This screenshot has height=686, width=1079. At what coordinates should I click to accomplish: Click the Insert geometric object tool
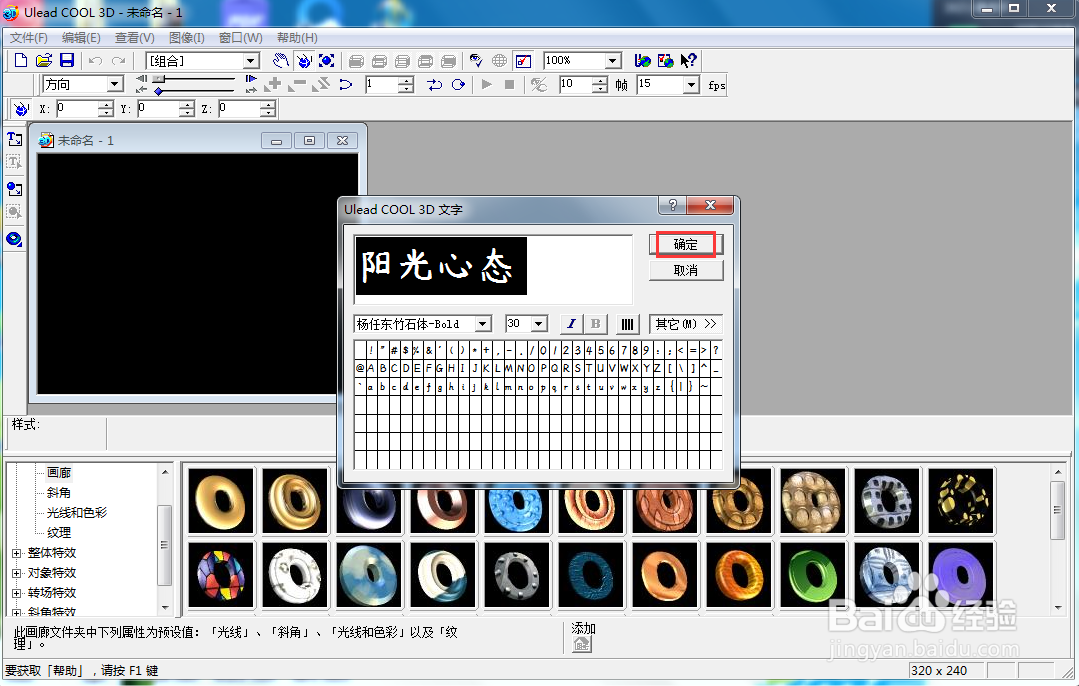tap(14, 239)
